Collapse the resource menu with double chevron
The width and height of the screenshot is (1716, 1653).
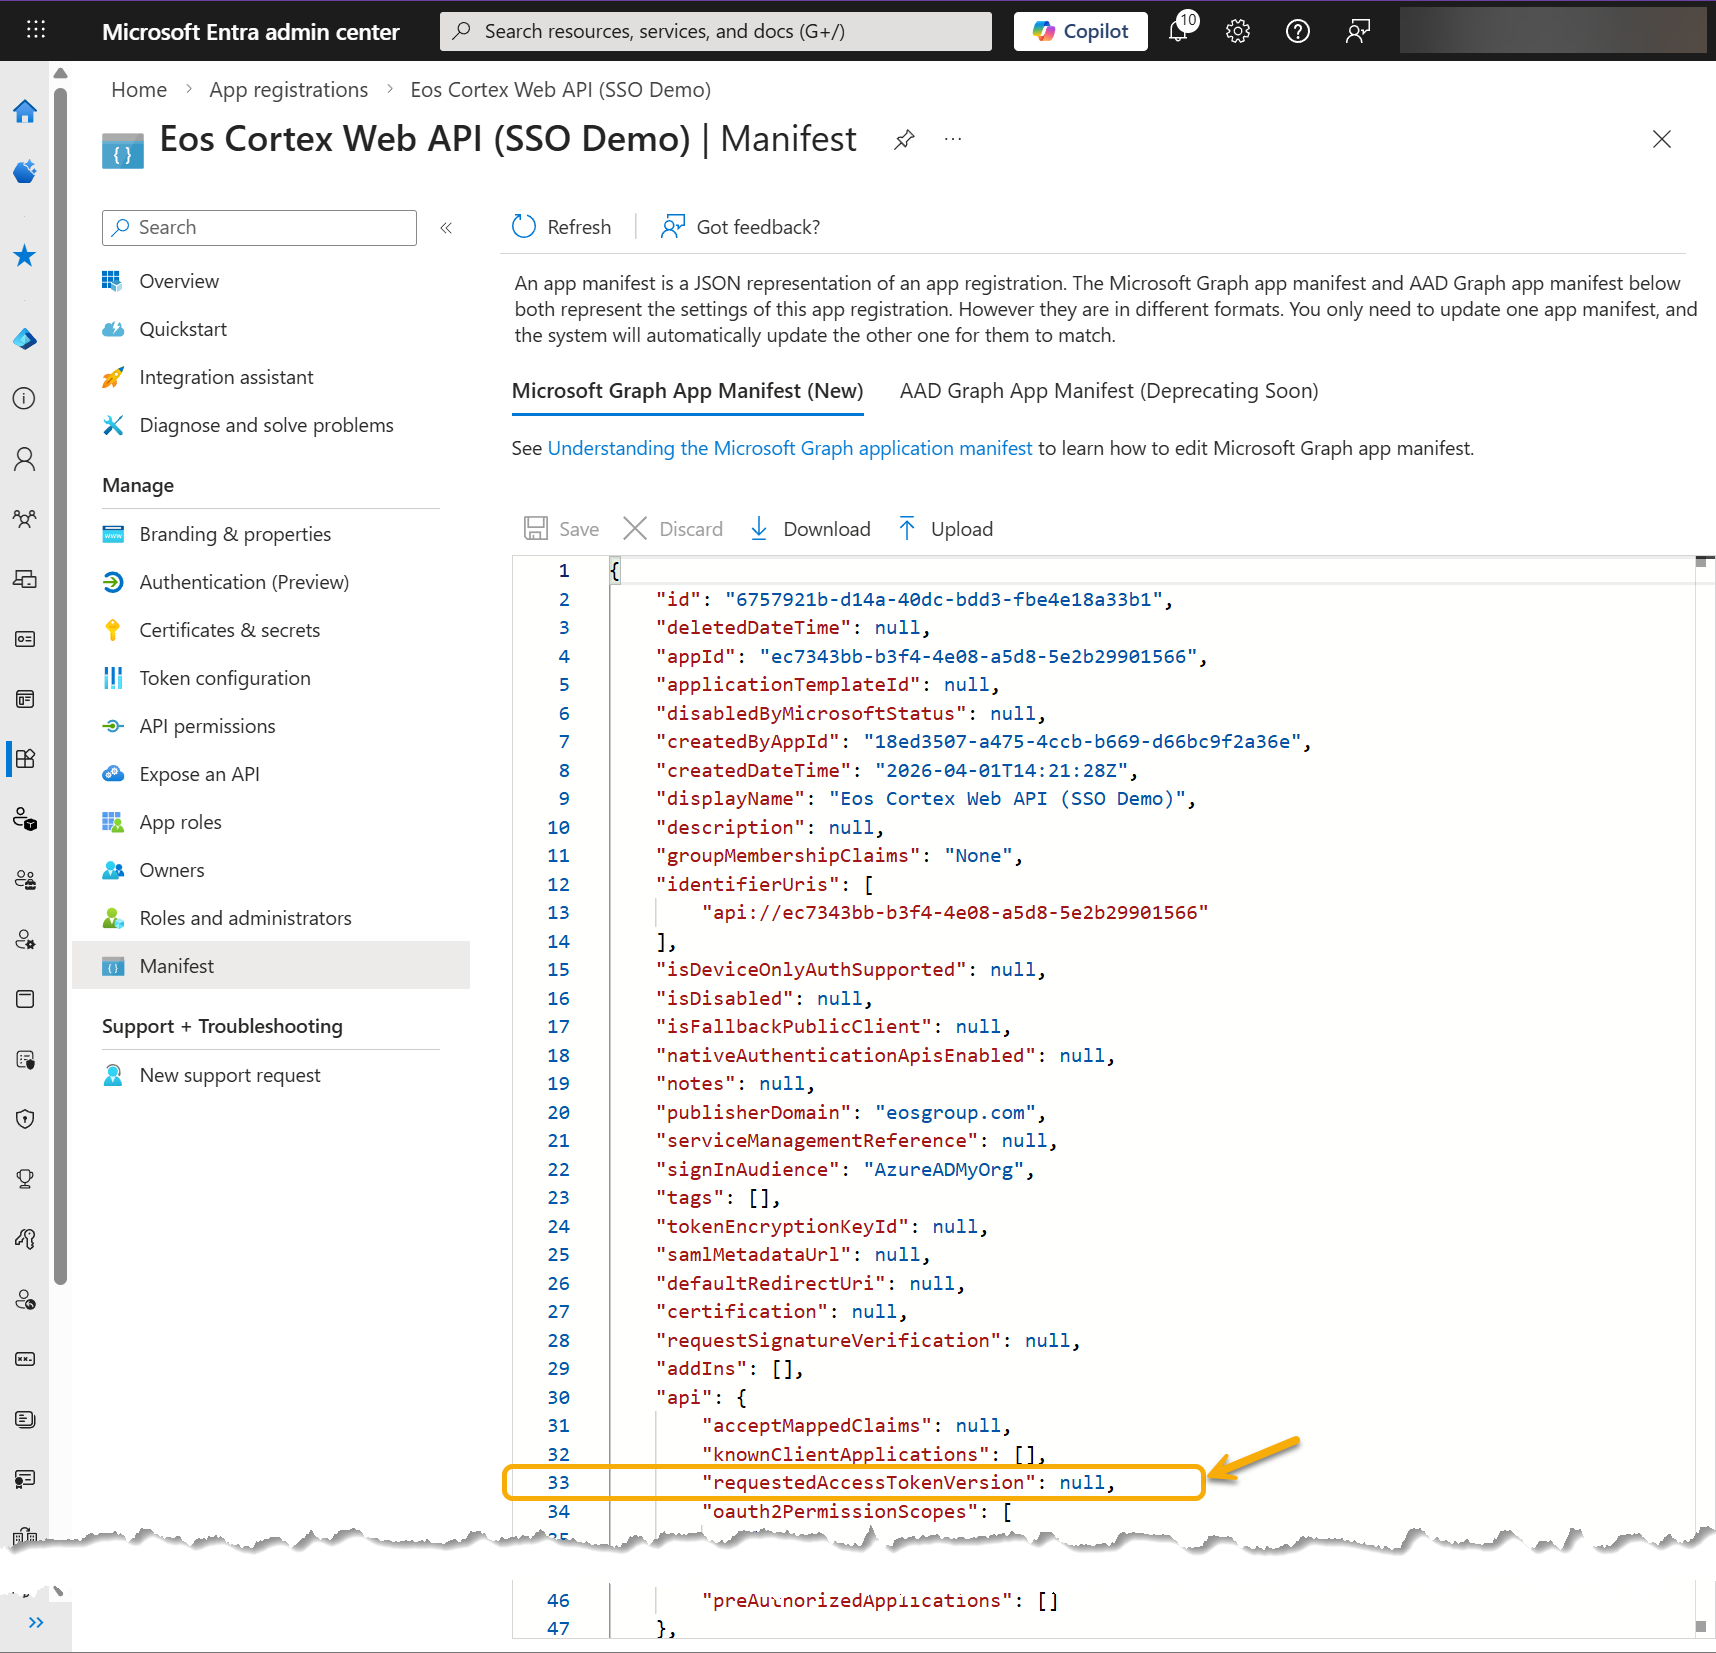(447, 228)
